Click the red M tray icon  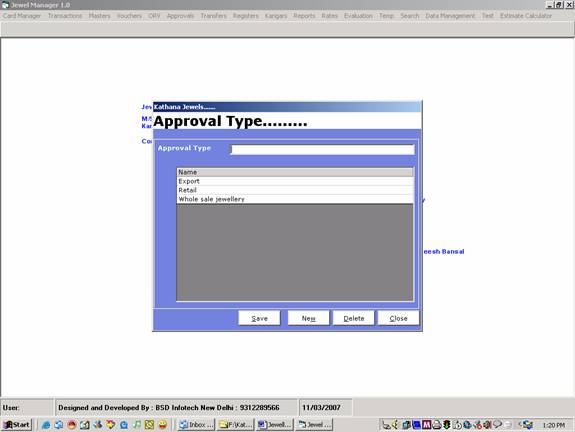(x=426, y=425)
